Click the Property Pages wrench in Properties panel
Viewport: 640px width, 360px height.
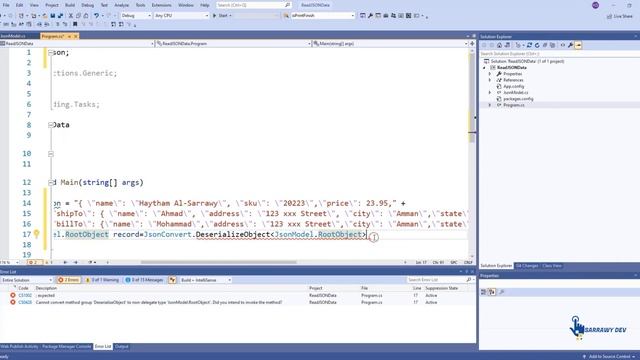pyautogui.click(x=502, y=292)
